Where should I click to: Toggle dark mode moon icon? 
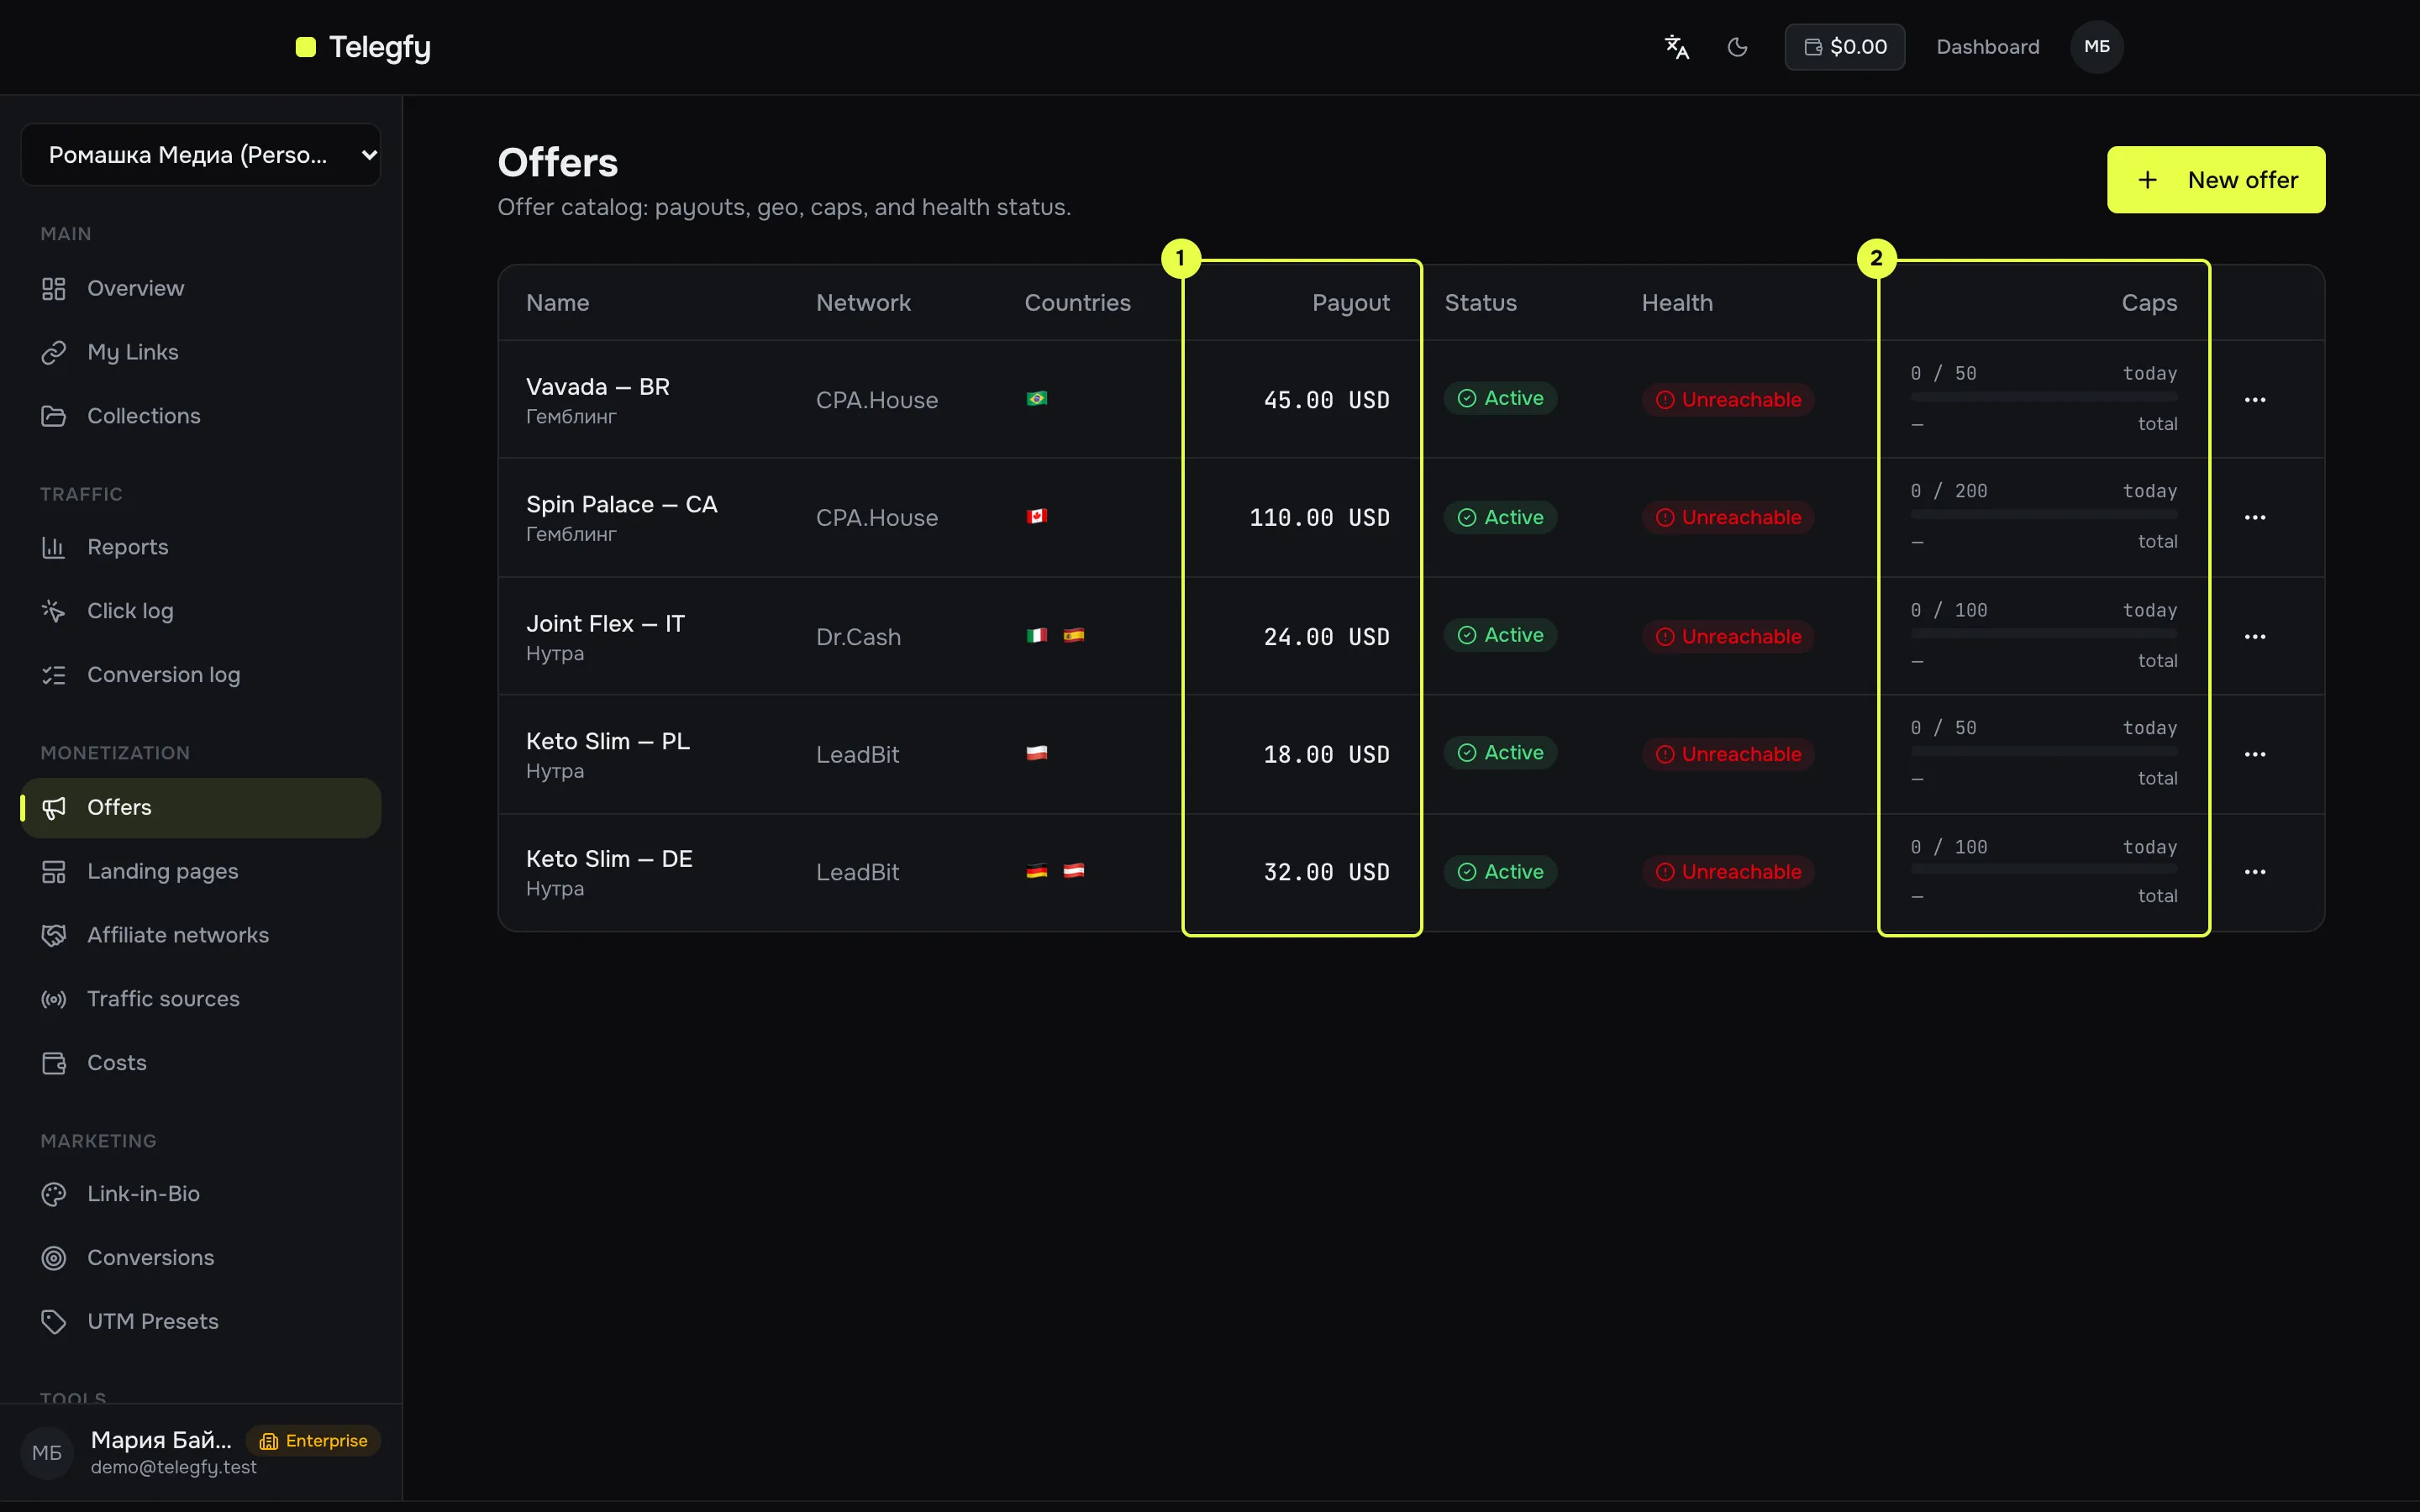coord(1738,47)
